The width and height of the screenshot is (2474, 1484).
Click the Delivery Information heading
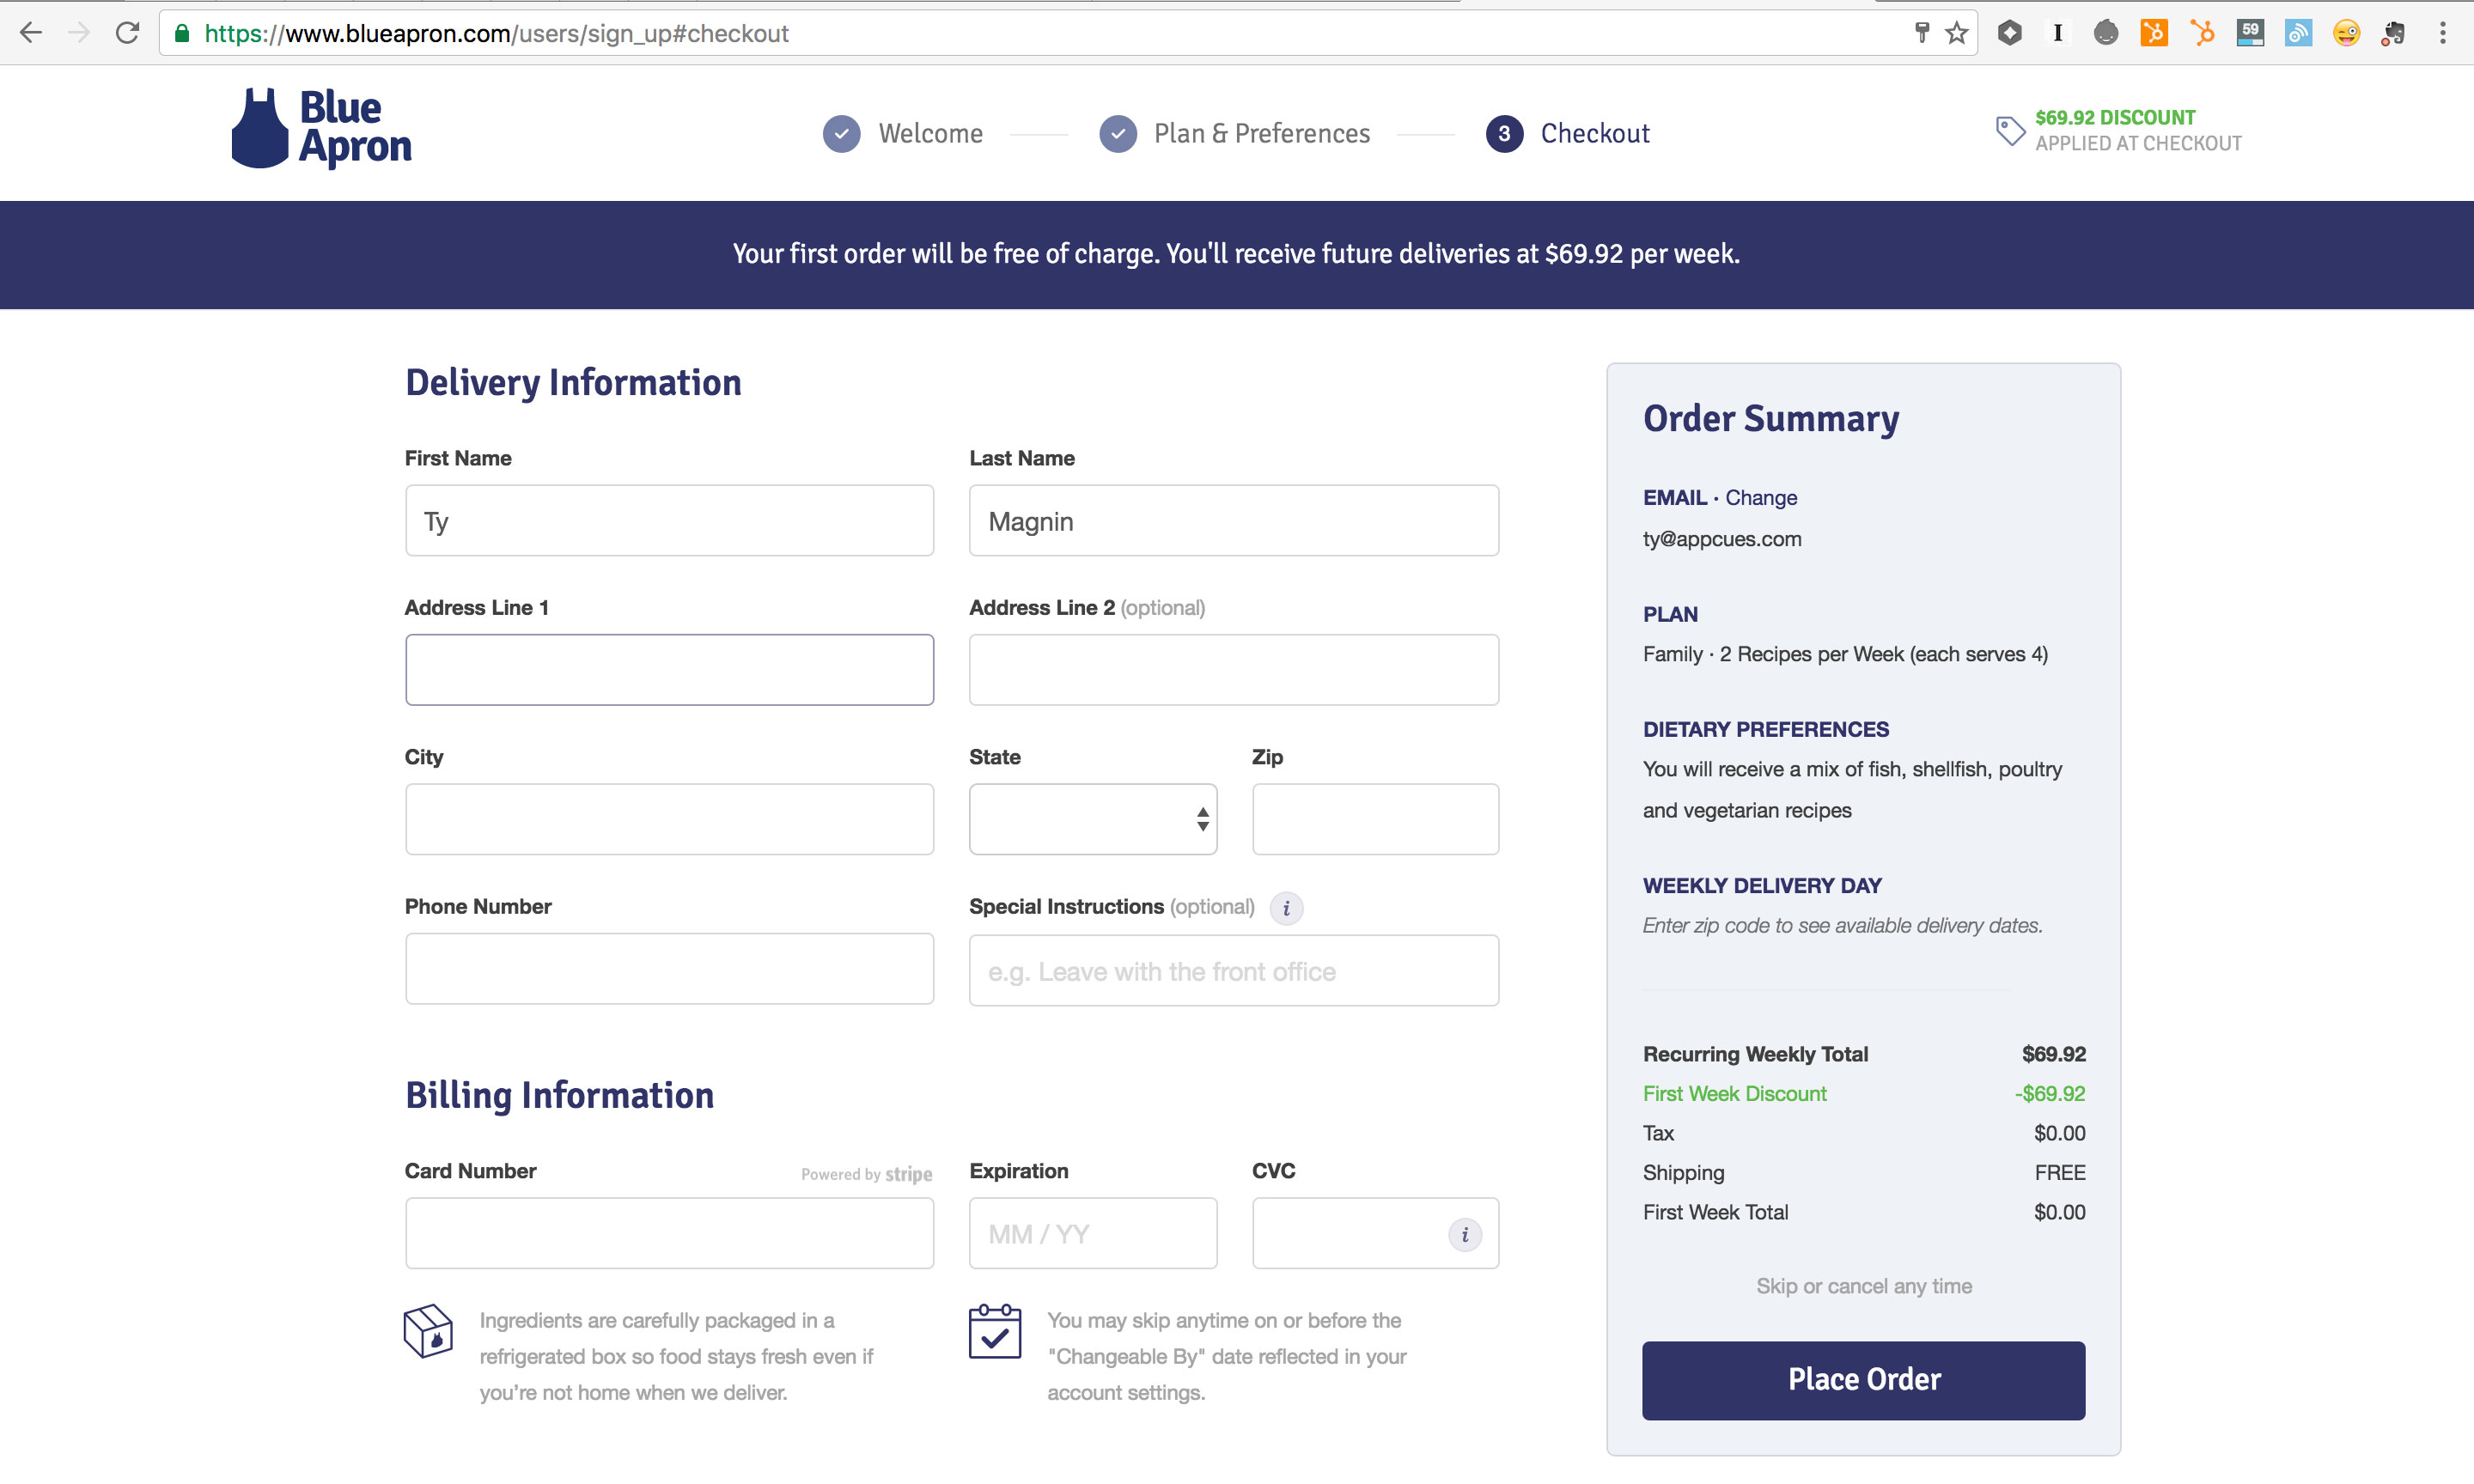coord(573,383)
